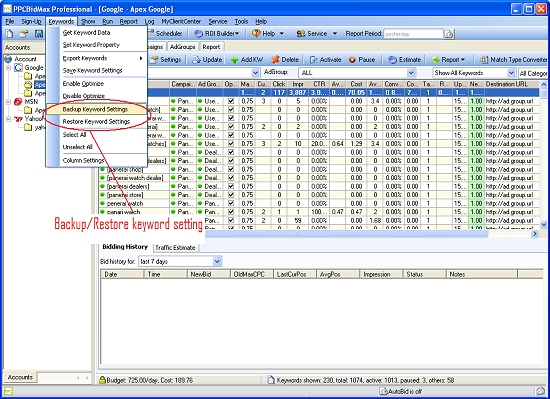Click the Estimate toolbar icon
The width and height of the screenshot is (550, 399).
click(x=392, y=60)
